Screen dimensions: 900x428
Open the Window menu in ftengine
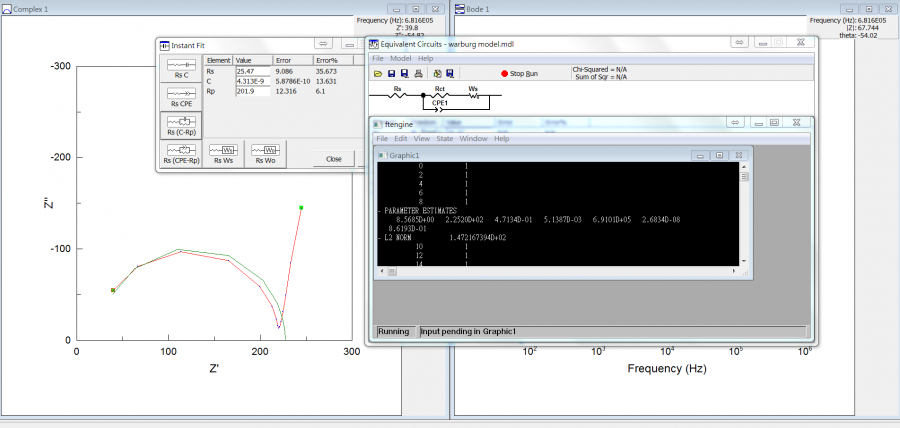pos(473,138)
